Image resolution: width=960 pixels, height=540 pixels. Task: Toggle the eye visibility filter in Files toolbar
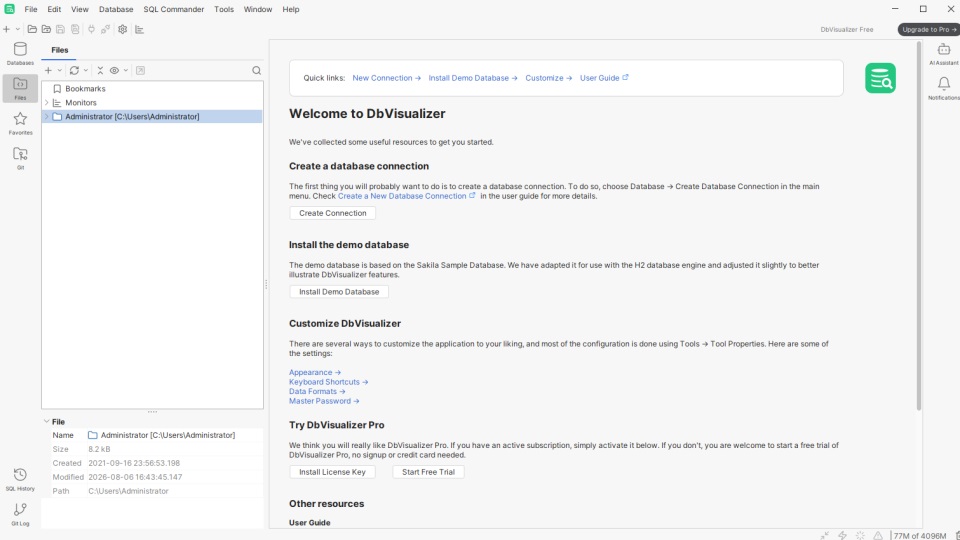[114, 70]
